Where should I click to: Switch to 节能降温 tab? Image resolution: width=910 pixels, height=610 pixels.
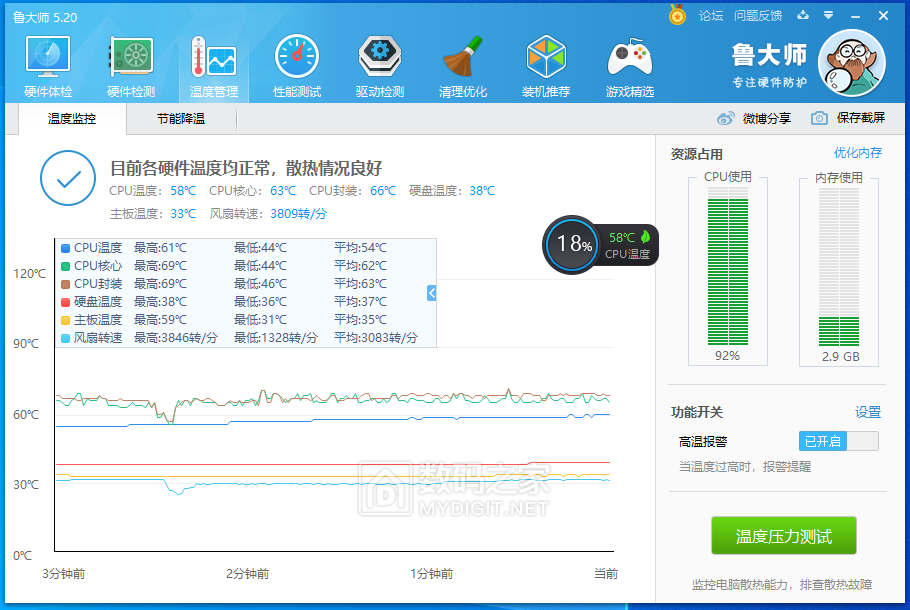(x=181, y=119)
